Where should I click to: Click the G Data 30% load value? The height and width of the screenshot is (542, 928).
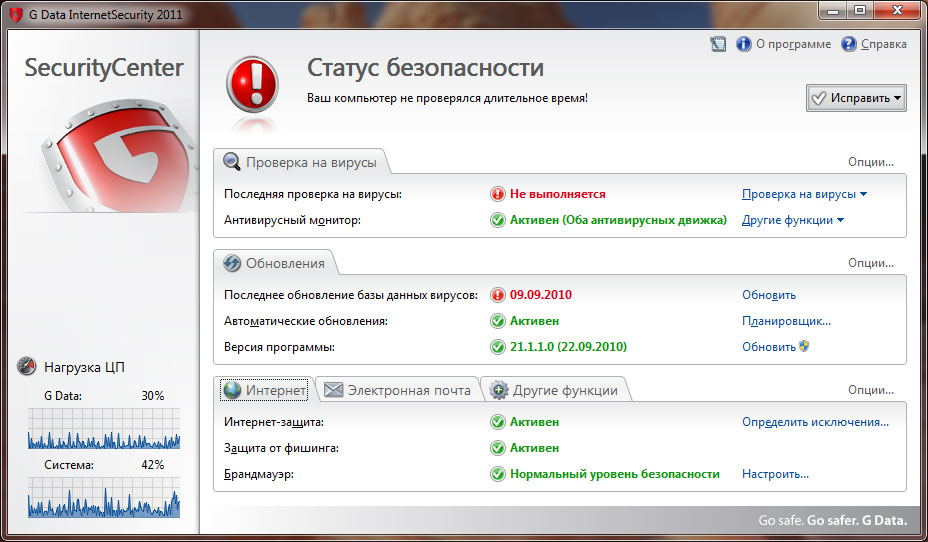click(153, 396)
